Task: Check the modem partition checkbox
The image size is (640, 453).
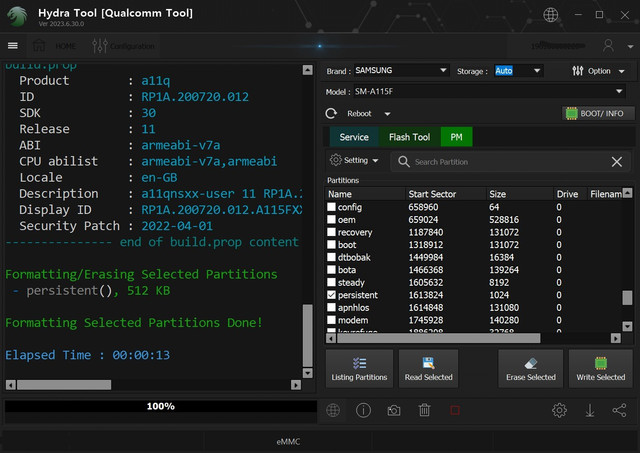Action: pyautogui.click(x=331, y=320)
